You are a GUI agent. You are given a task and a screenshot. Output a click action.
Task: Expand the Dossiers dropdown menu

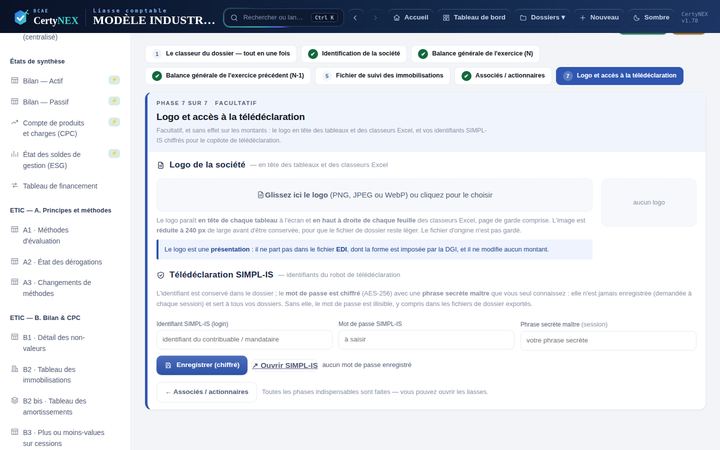tap(542, 17)
